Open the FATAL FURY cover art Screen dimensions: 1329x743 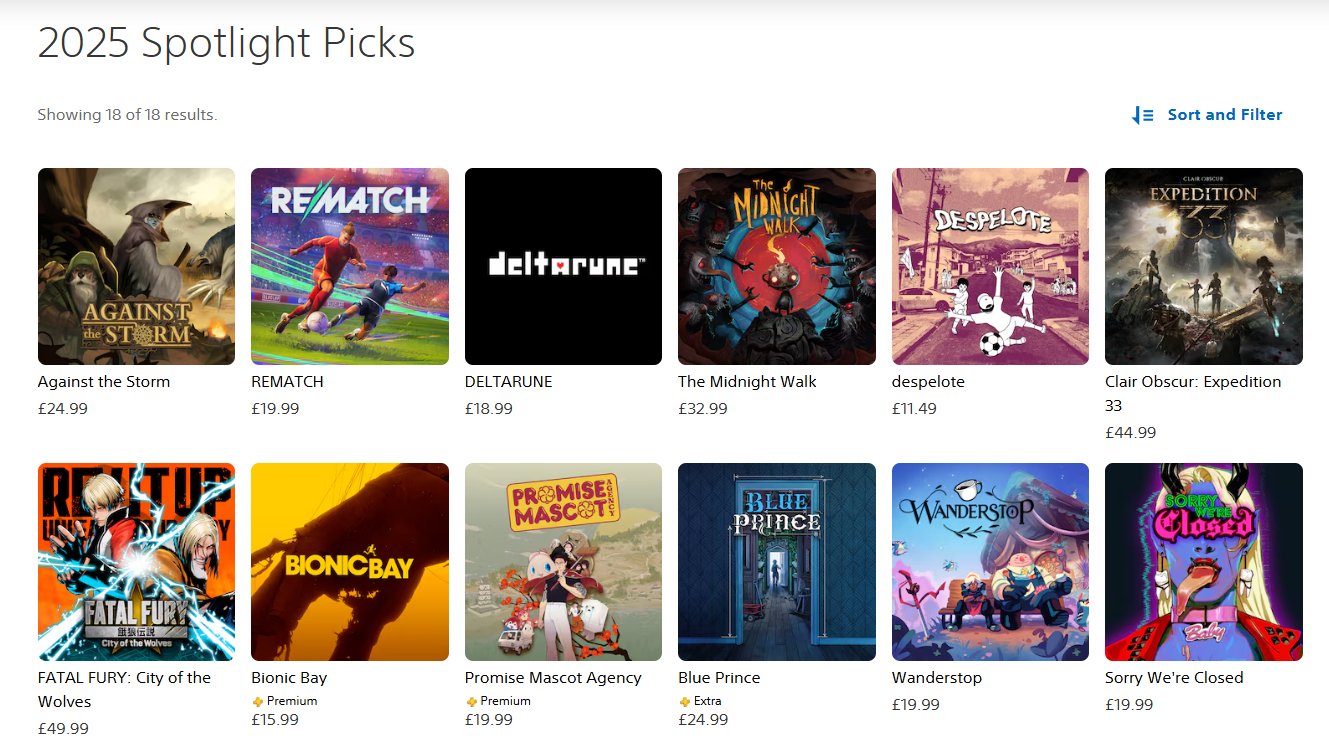tap(136, 561)
